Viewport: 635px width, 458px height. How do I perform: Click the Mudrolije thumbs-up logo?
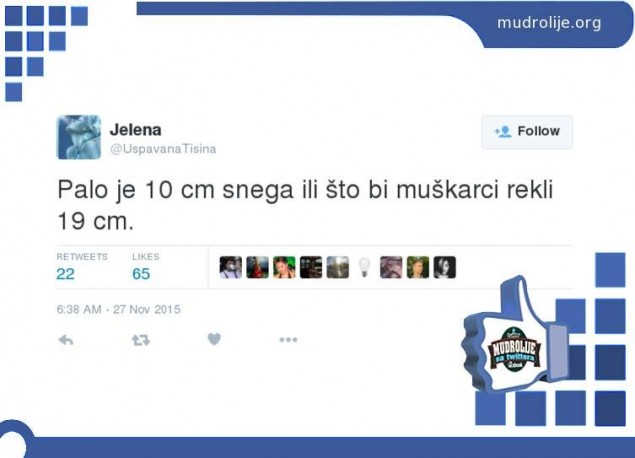513,350
